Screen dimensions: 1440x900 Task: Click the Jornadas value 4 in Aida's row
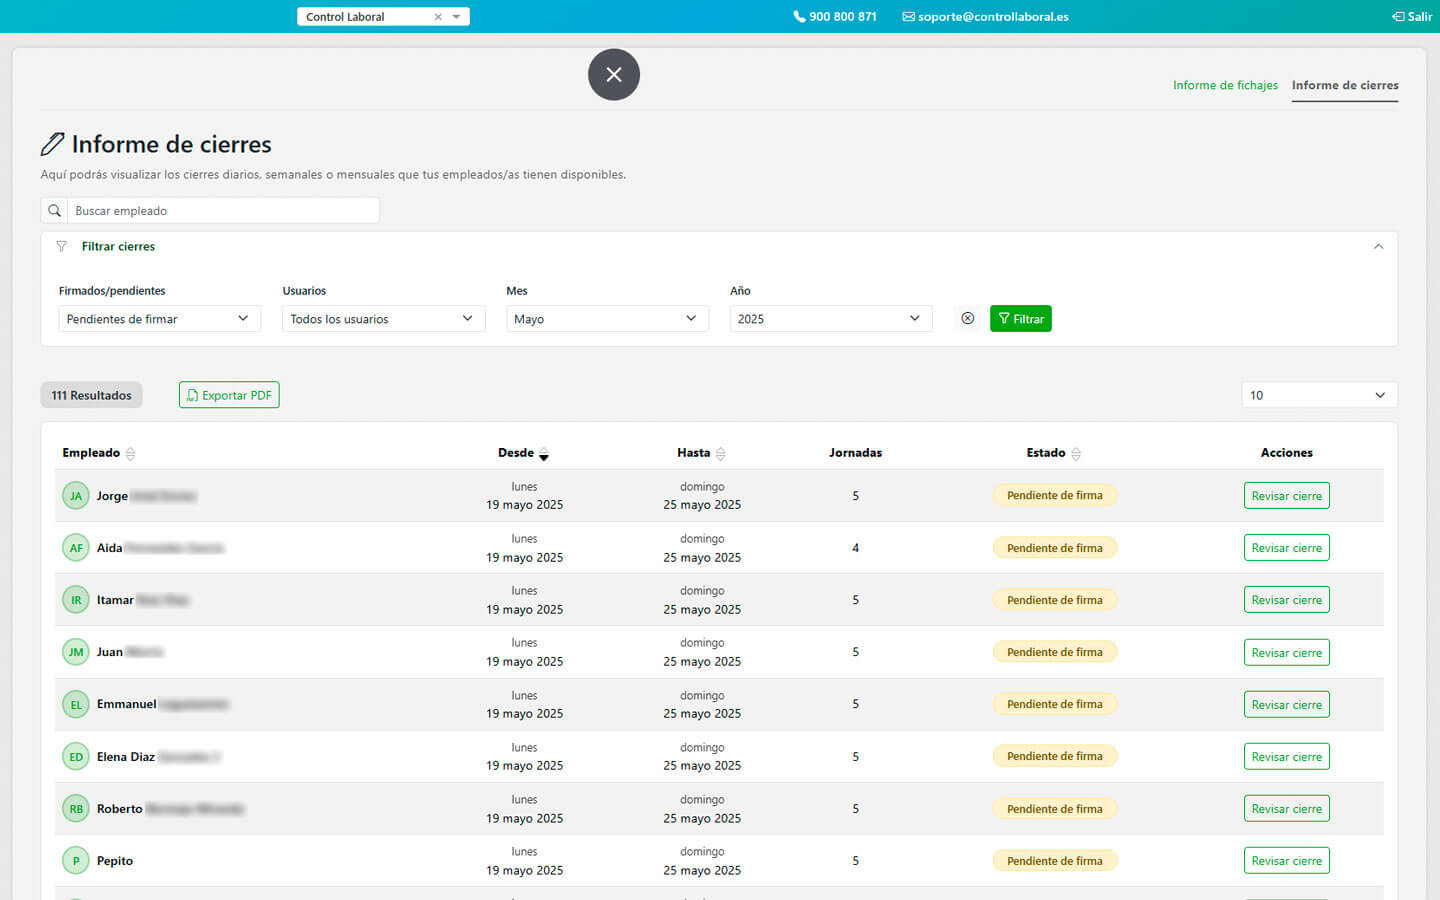855,548
